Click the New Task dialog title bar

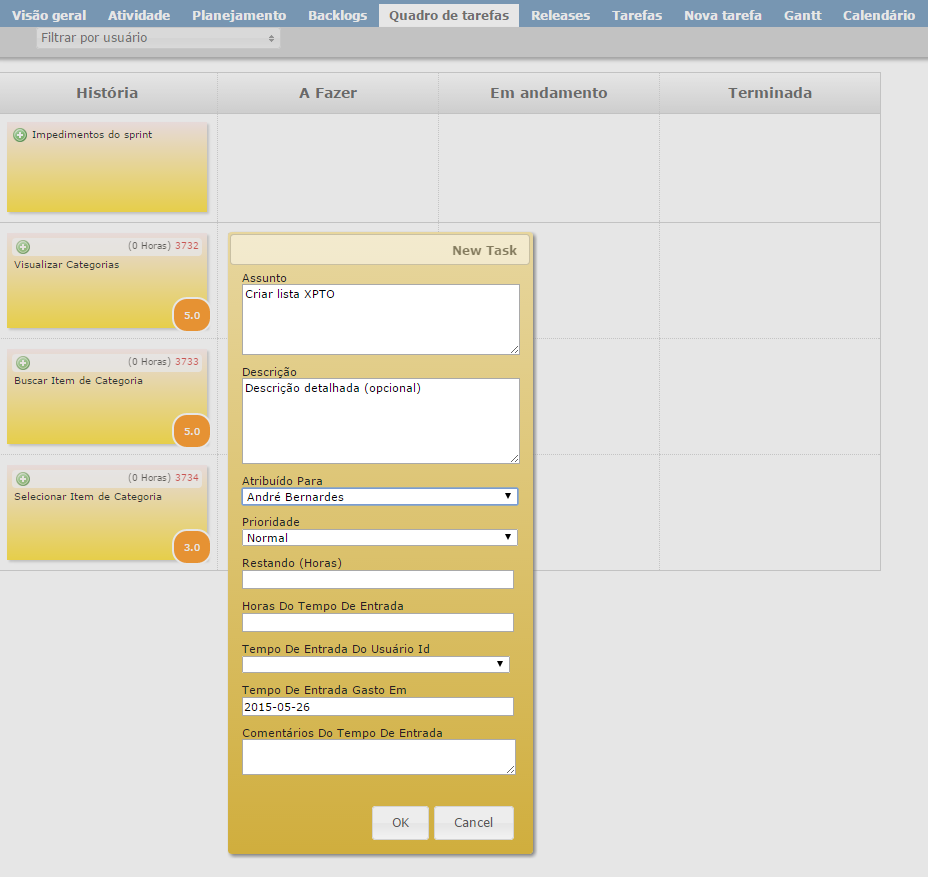[379, 250]
